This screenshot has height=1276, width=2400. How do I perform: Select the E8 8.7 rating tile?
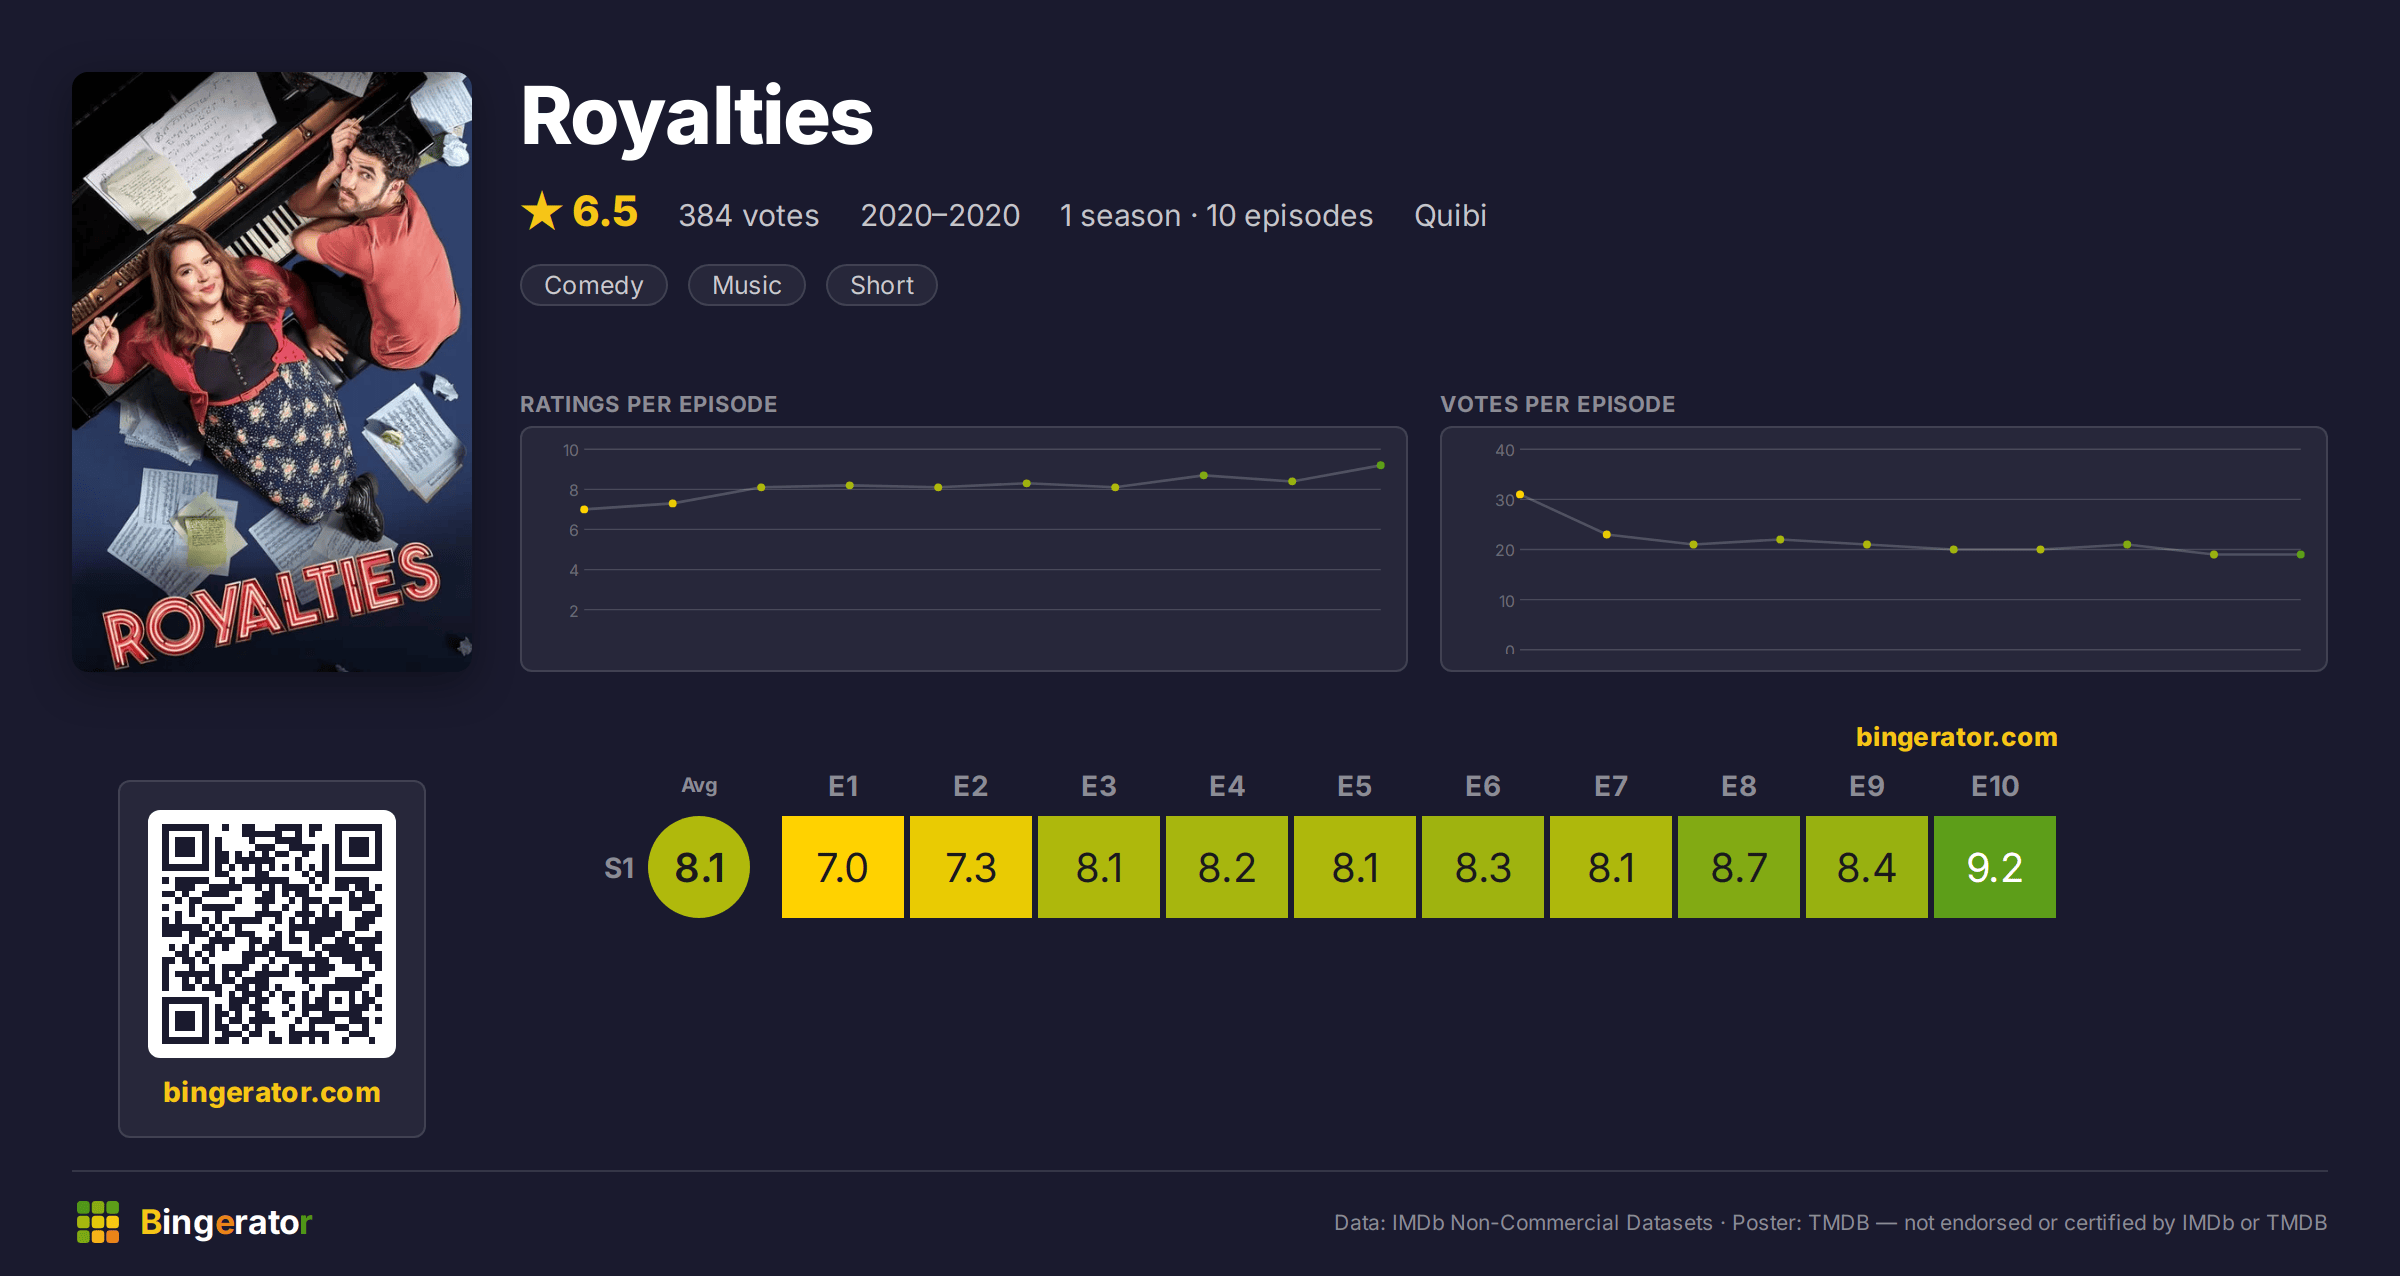[1739, 867]
